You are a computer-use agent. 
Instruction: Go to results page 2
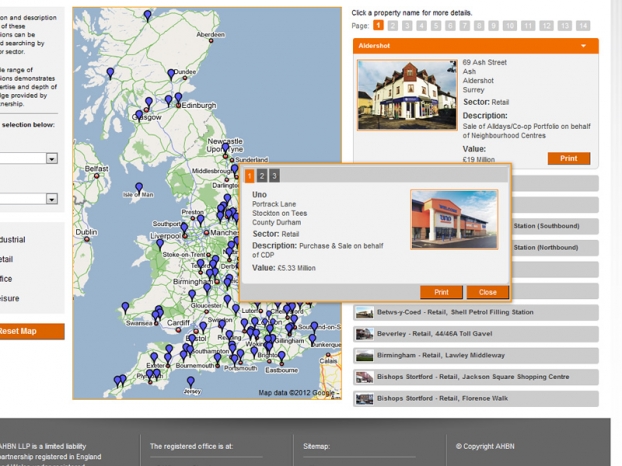pos(393,26)
